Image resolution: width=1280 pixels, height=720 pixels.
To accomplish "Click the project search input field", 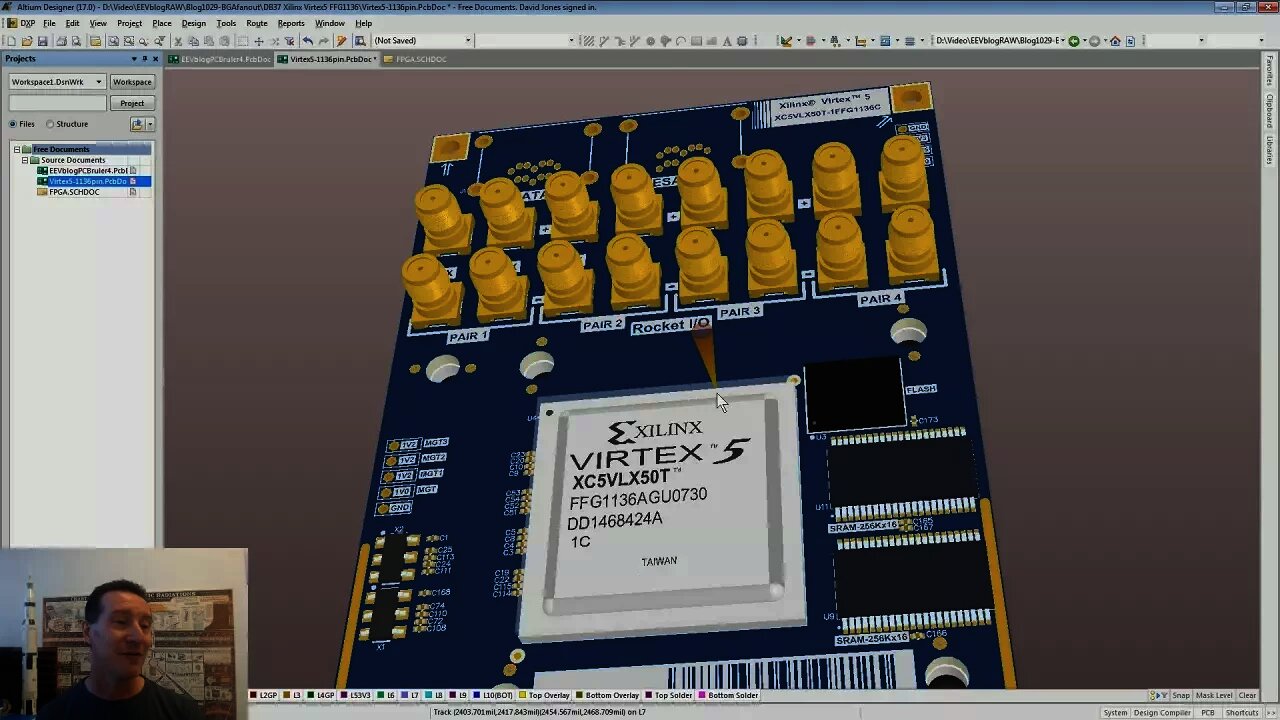I will (x=58, y=103).
